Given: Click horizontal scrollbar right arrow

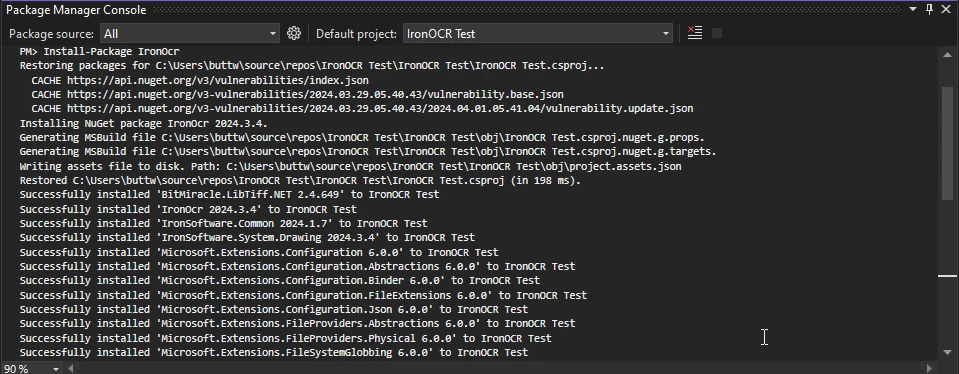Looking at the screenshot, I should [931, 368].
